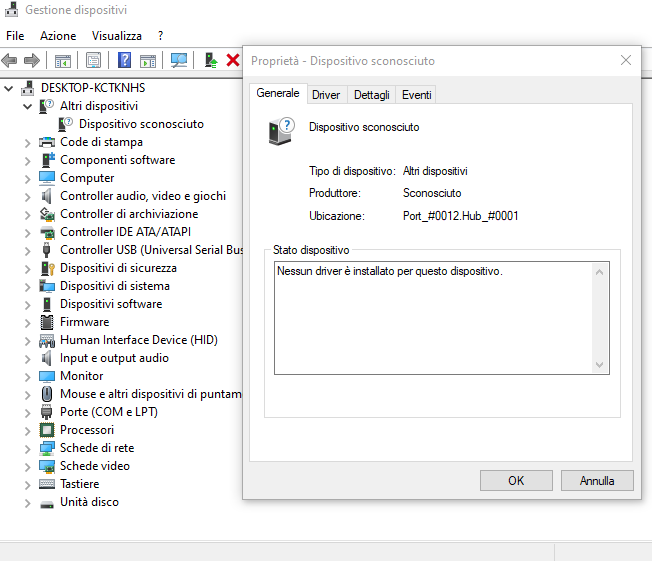Toggle the console tree pane icon
Screen dimensions: 652x561
pos(63,61)
